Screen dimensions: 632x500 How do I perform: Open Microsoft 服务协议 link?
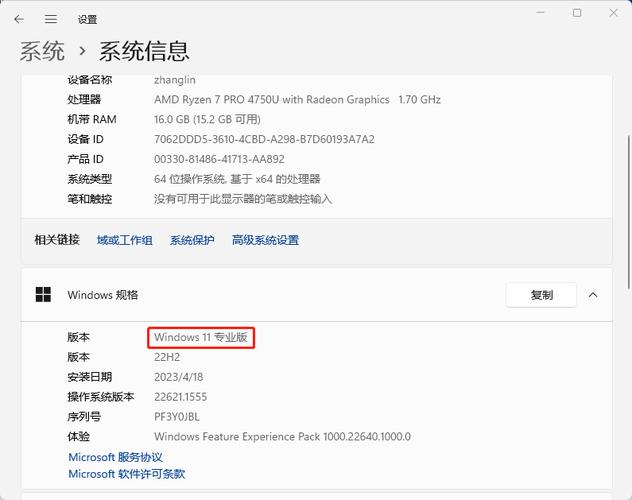click(115, 457)
